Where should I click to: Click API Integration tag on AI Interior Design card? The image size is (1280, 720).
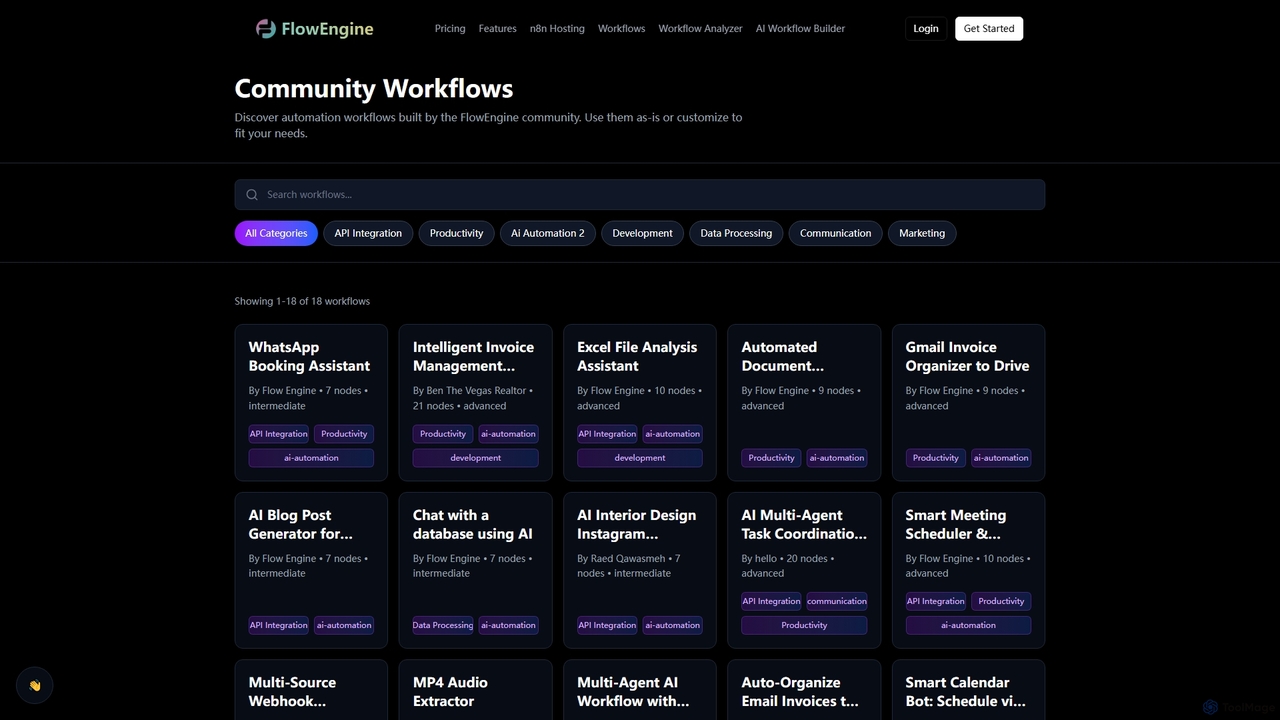pos(607,625)
